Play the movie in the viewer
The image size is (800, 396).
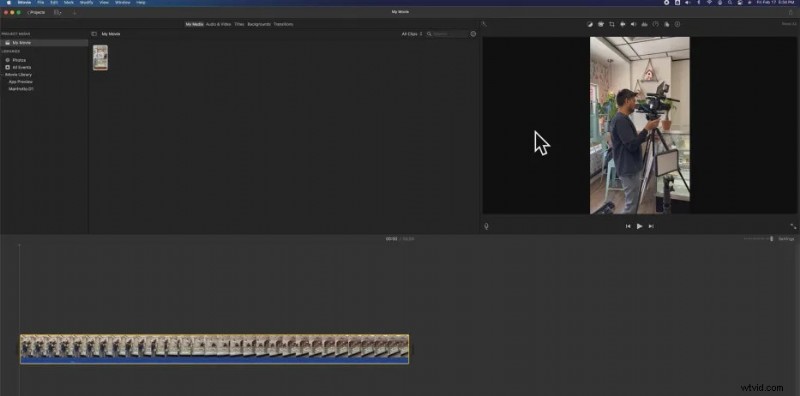point(639,226)
